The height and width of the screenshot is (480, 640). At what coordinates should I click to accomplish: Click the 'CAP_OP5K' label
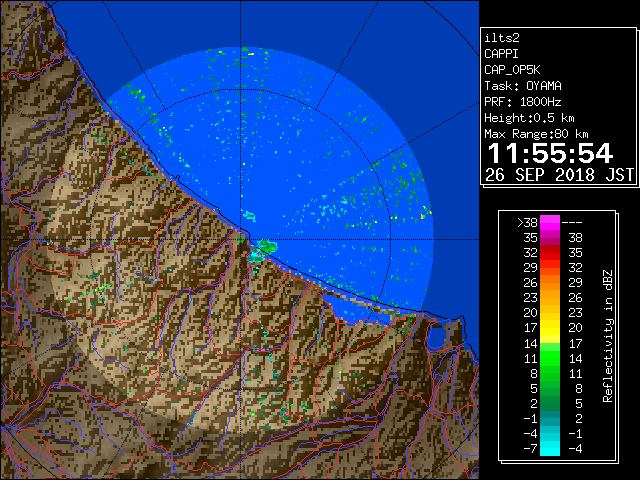click(512, 70)
